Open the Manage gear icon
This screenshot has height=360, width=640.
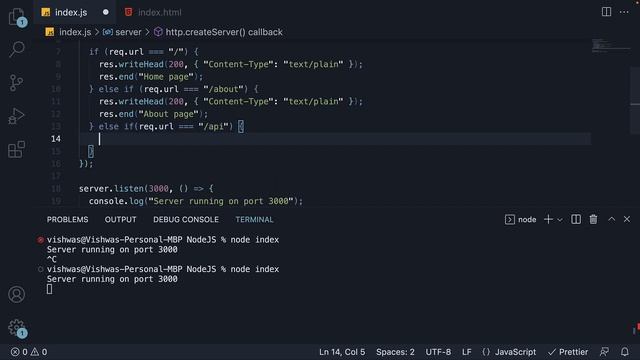pos(17,328)
